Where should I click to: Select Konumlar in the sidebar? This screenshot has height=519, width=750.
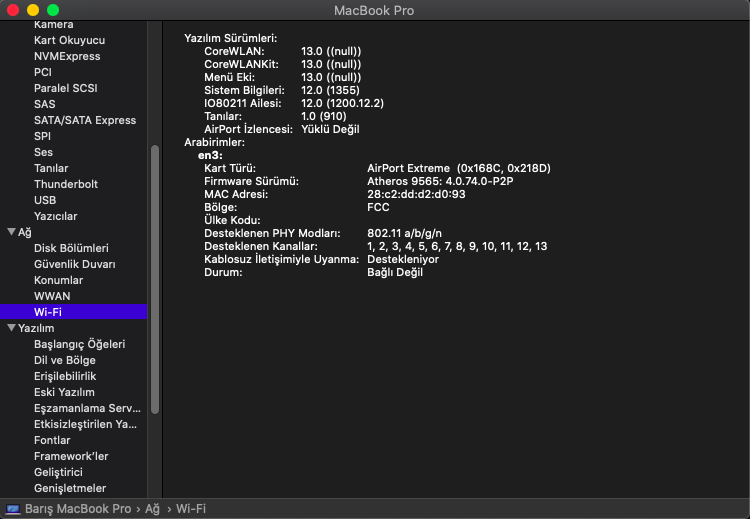click(59, 280)
